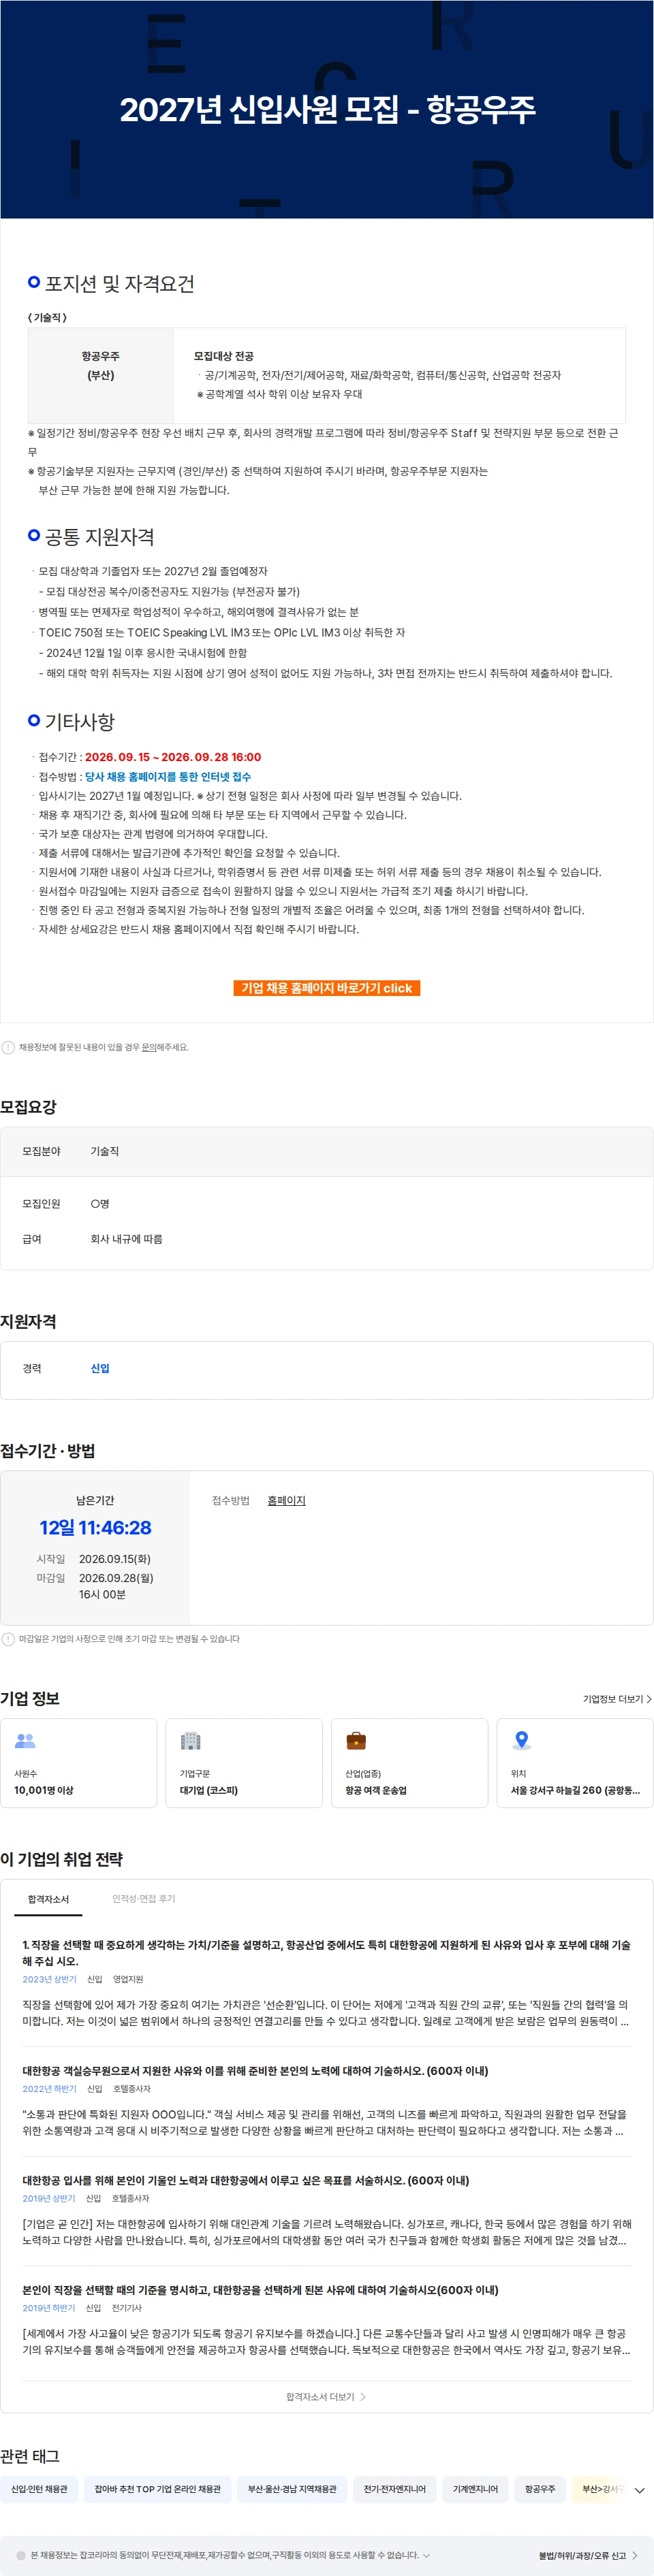Click the people icon on 사원수 card
Image resolution: width=654 pixels, height=2576 pixels.
pyautogui.click(x=25, y=1741)
